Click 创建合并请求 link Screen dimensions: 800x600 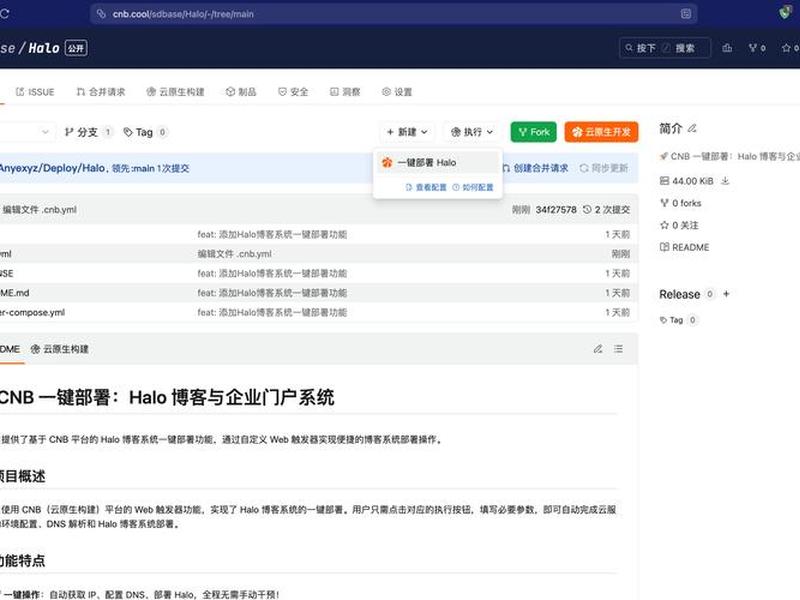(535, 168)
